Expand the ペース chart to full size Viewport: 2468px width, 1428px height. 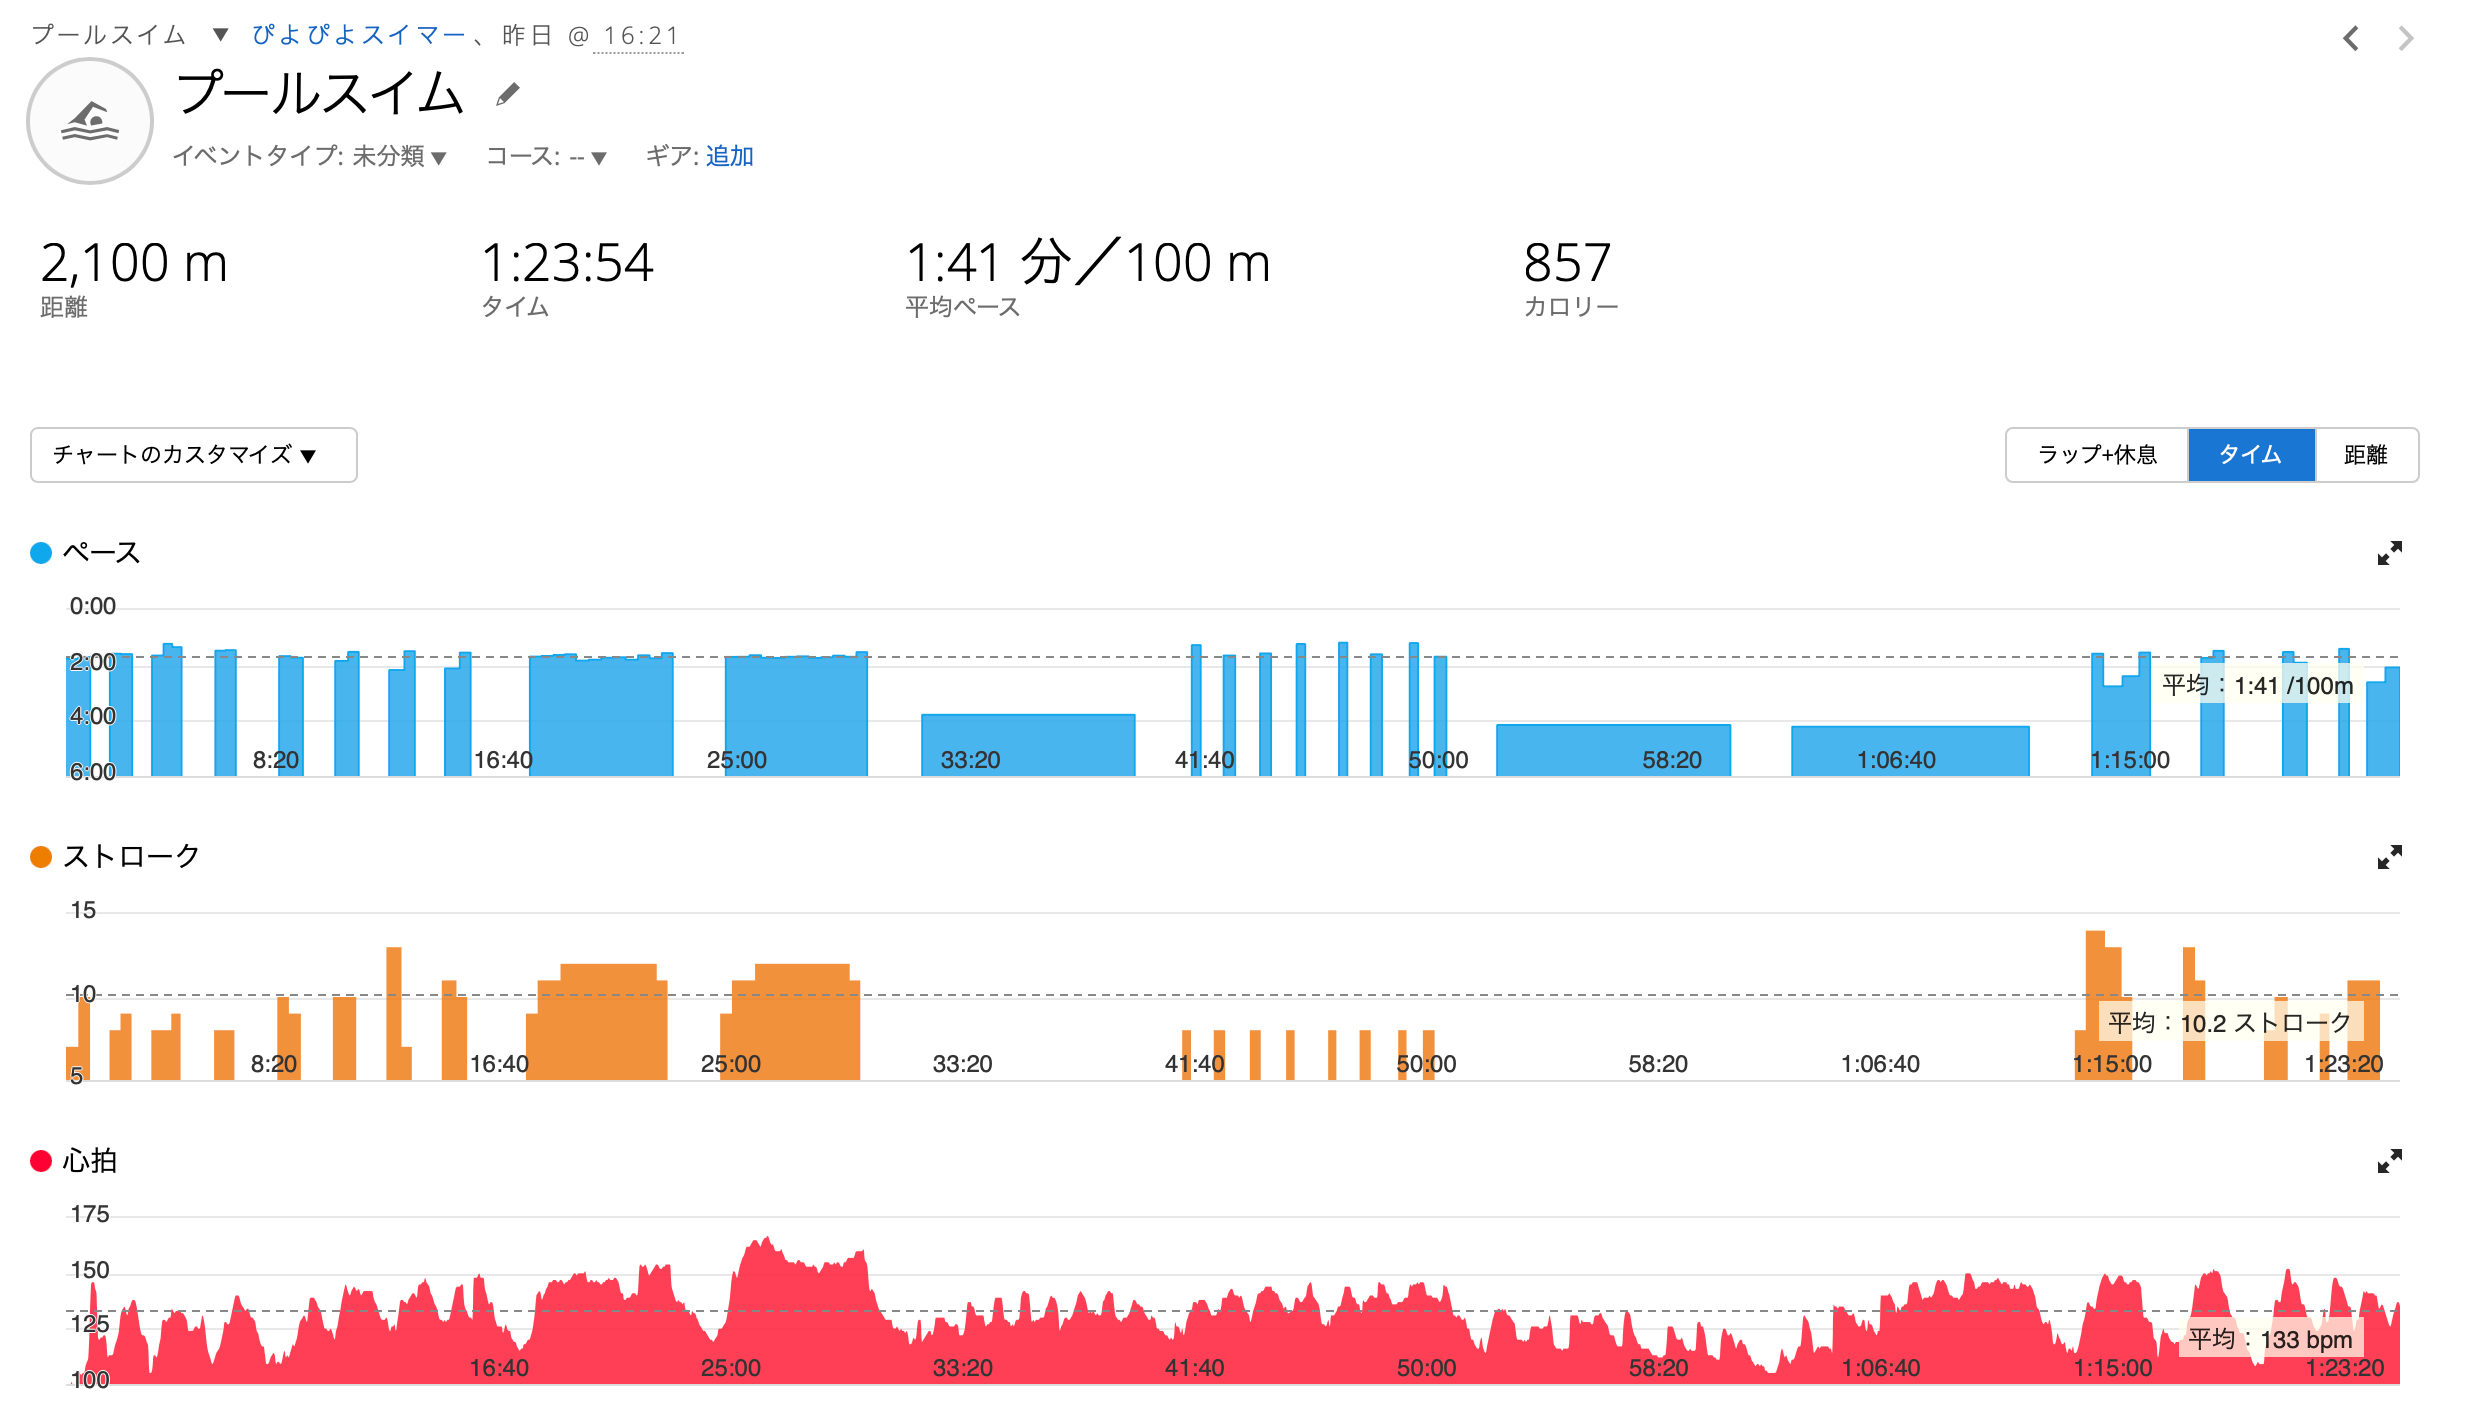coord(2389,553)
